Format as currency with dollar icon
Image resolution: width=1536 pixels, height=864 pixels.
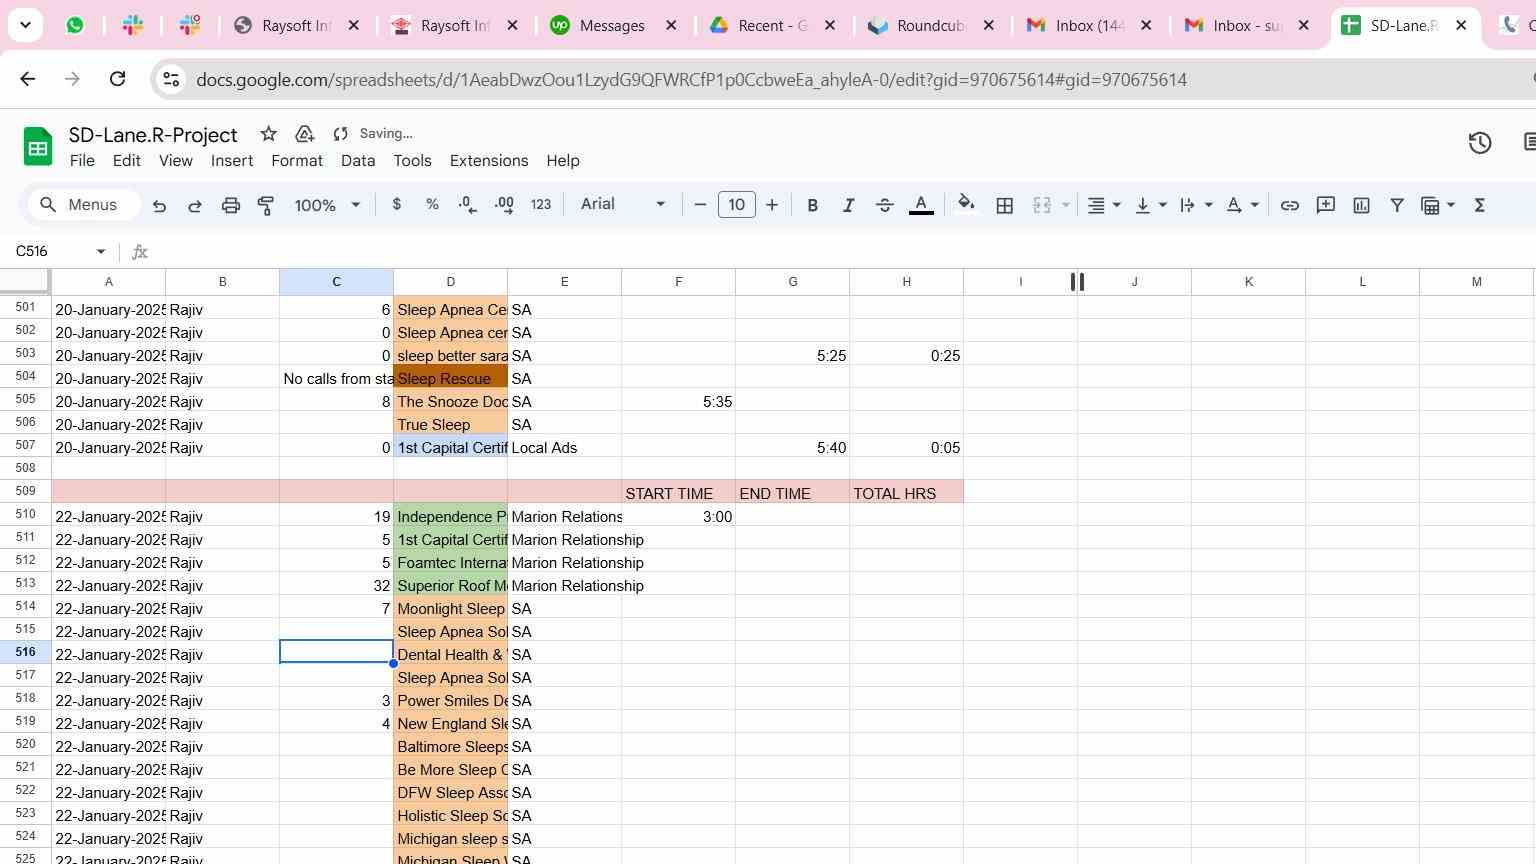click(397, 204)
